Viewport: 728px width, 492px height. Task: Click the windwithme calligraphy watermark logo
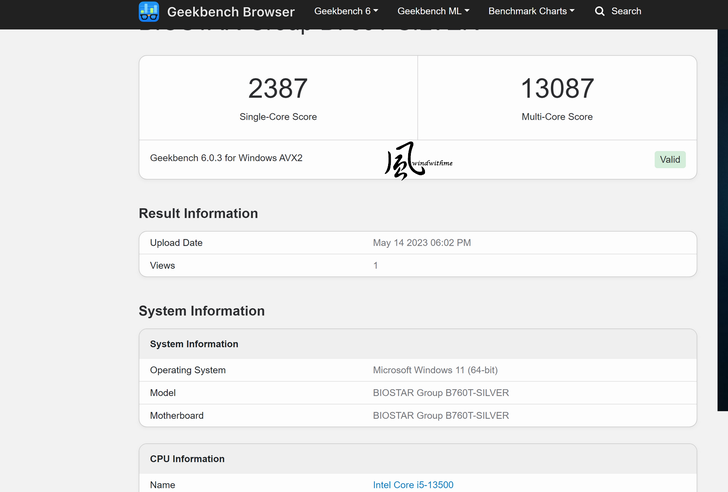406,161
